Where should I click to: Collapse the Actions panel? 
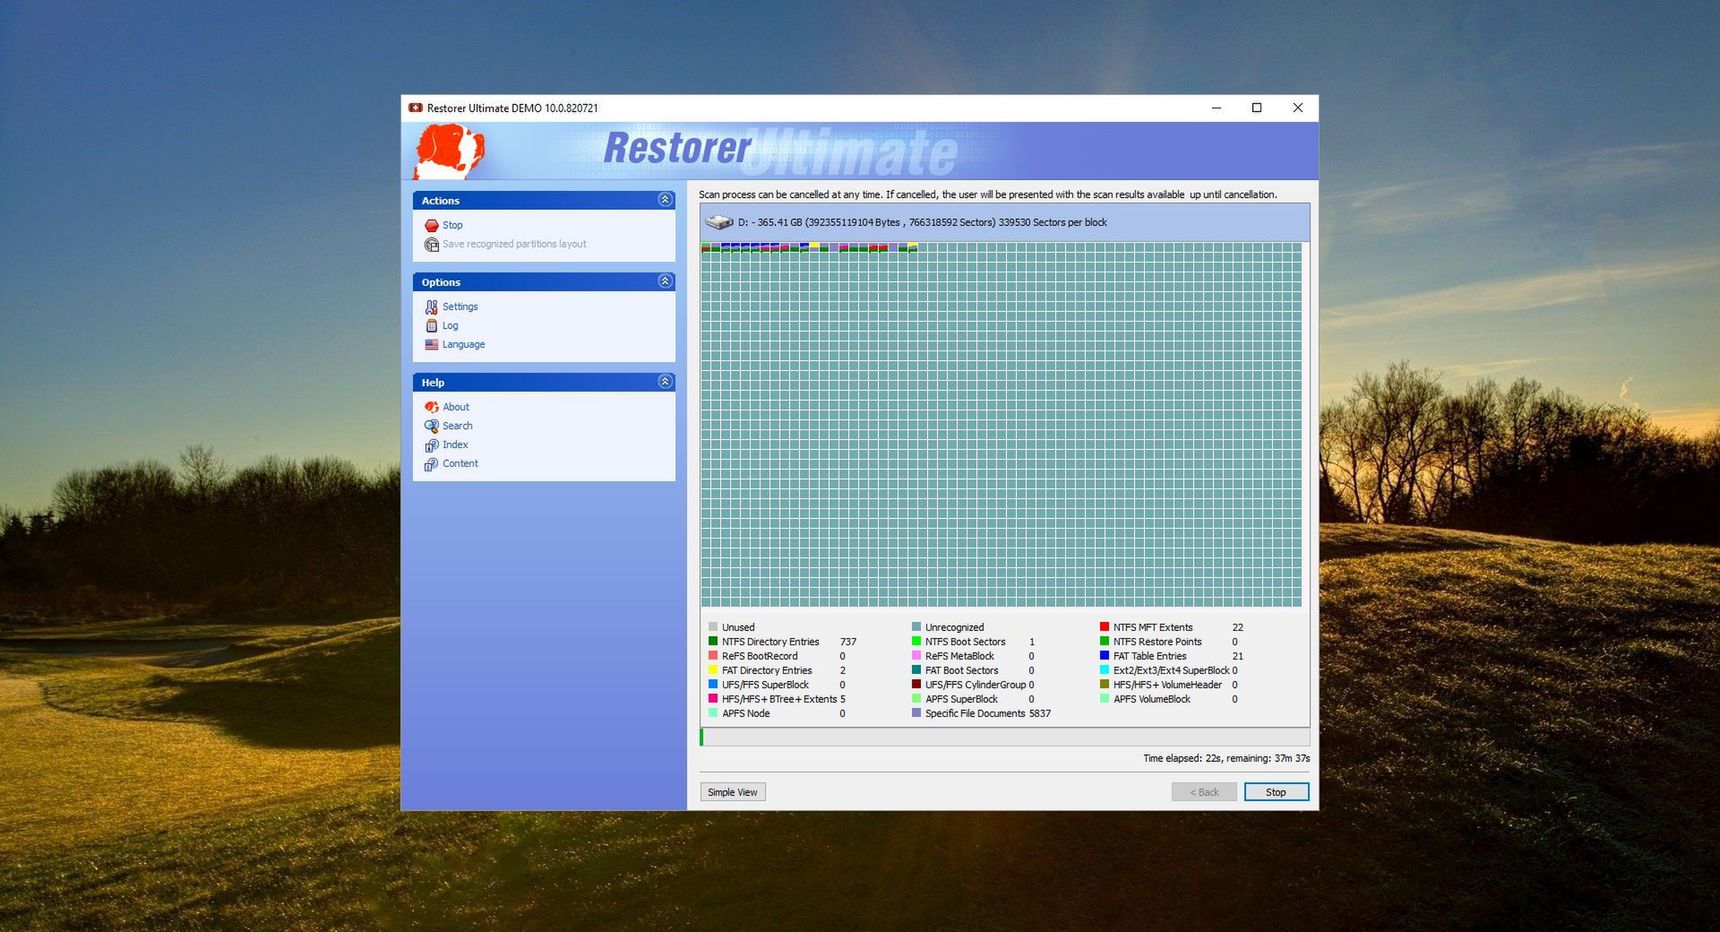click(665, 200)
